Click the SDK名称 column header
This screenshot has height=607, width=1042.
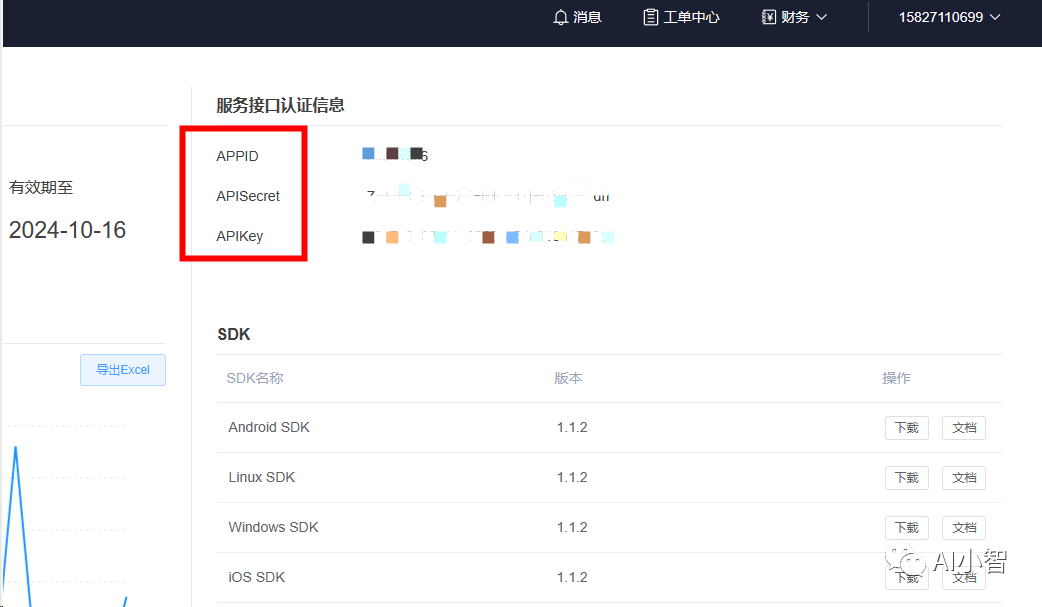255,378
